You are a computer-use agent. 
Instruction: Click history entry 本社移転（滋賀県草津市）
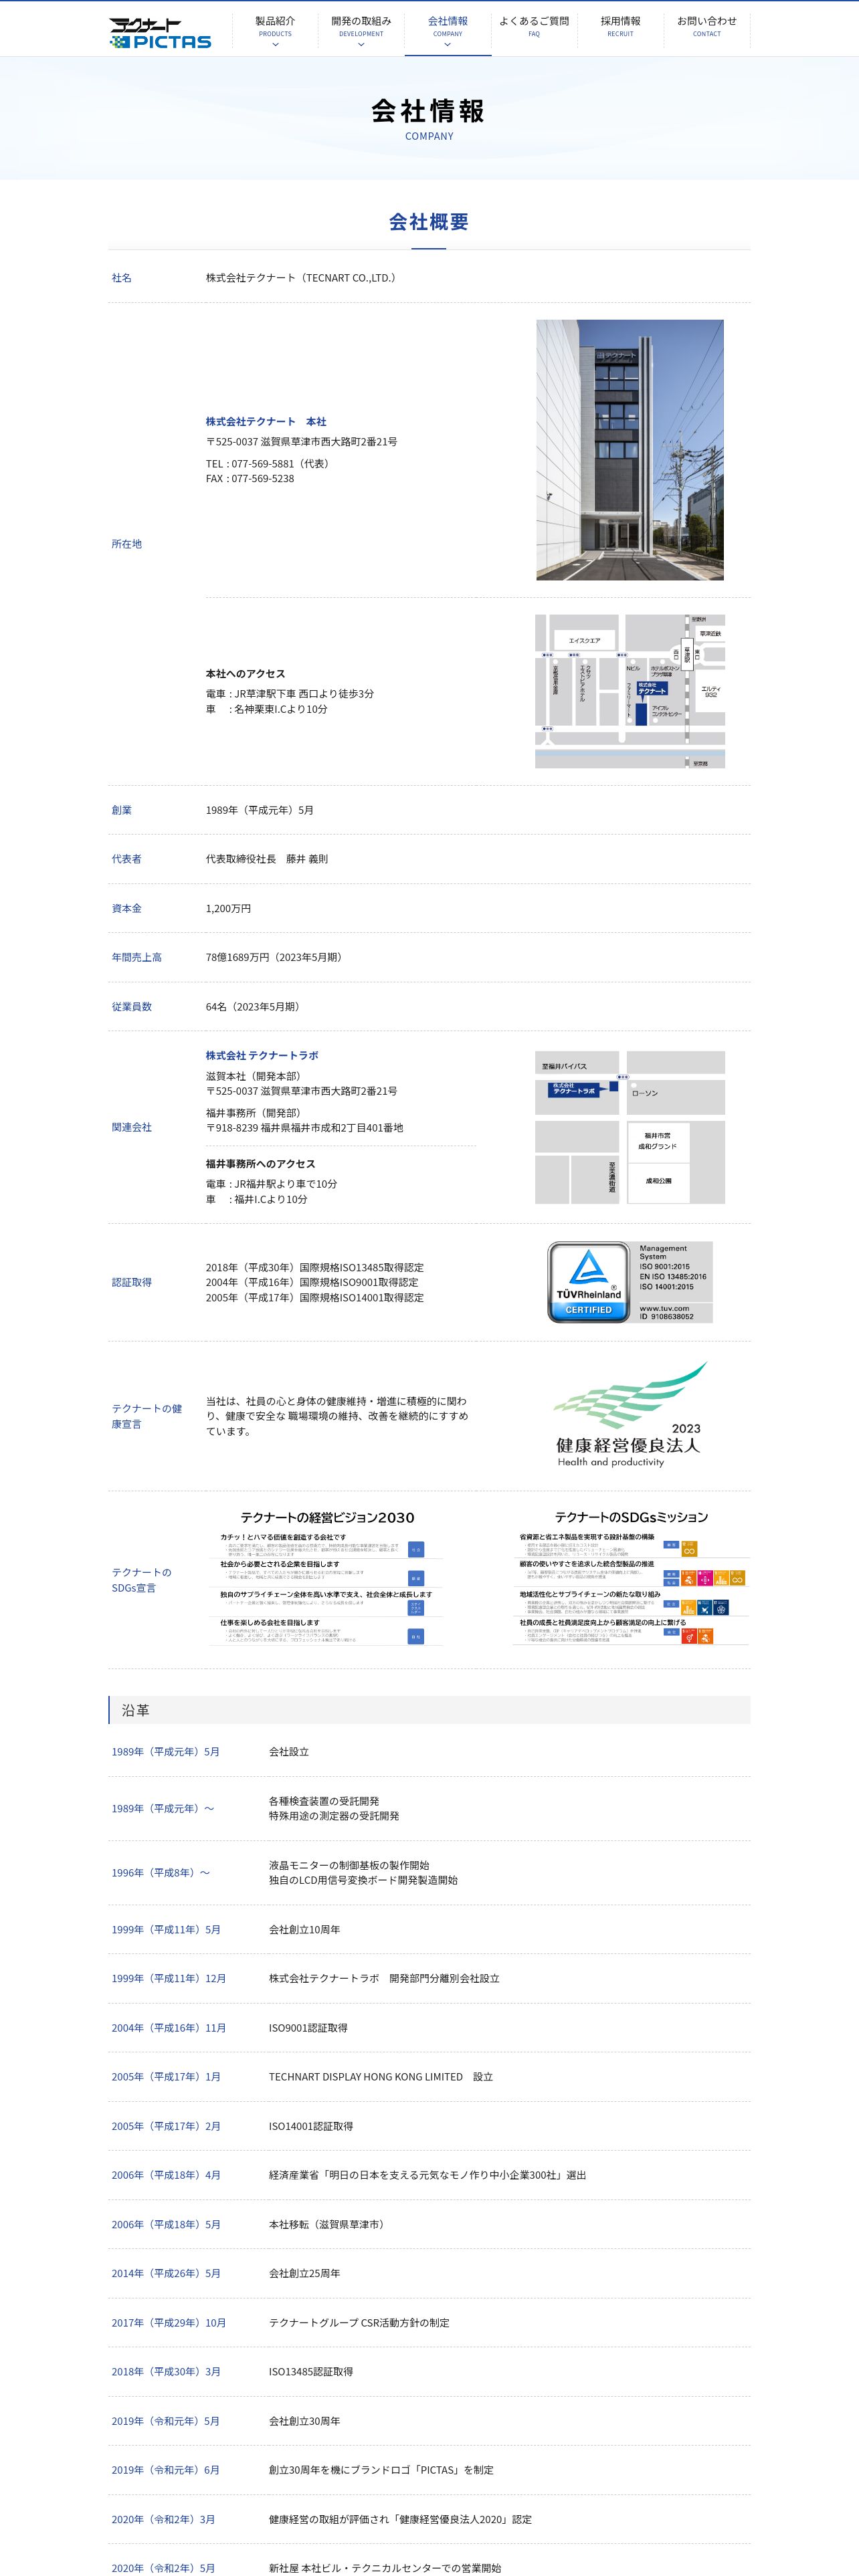tap(329, 2225)
